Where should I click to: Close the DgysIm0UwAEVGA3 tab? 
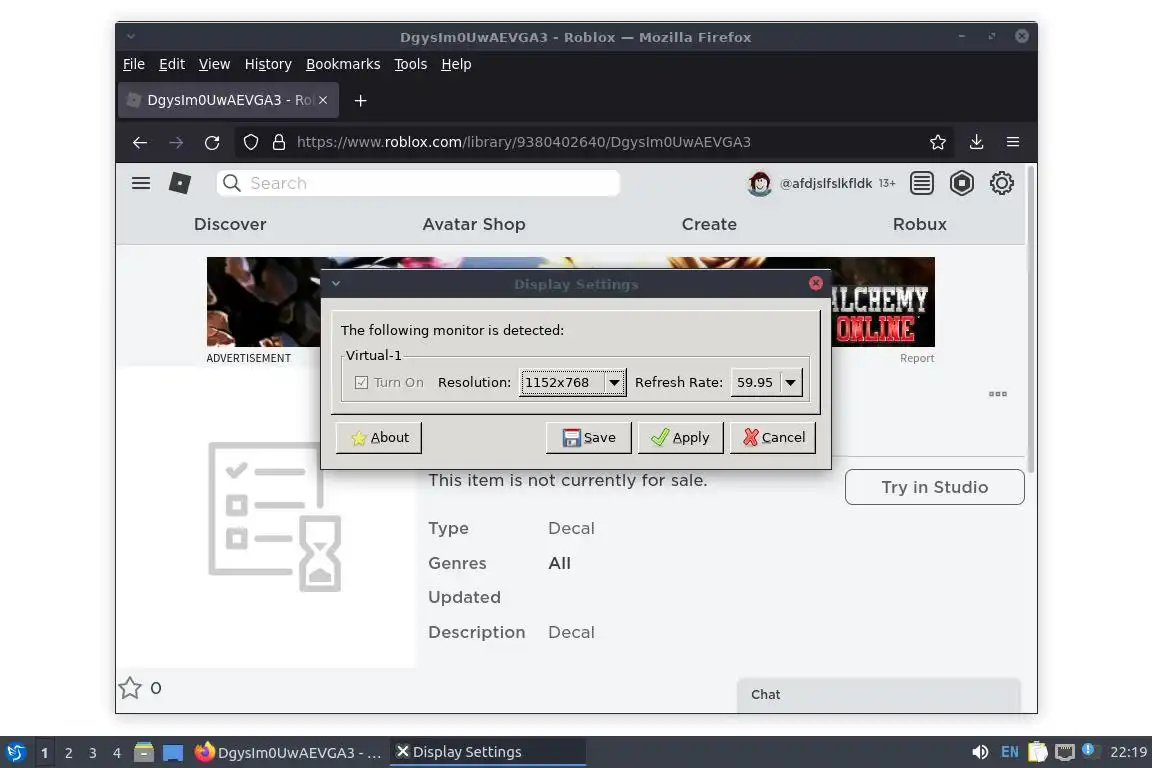323,100
